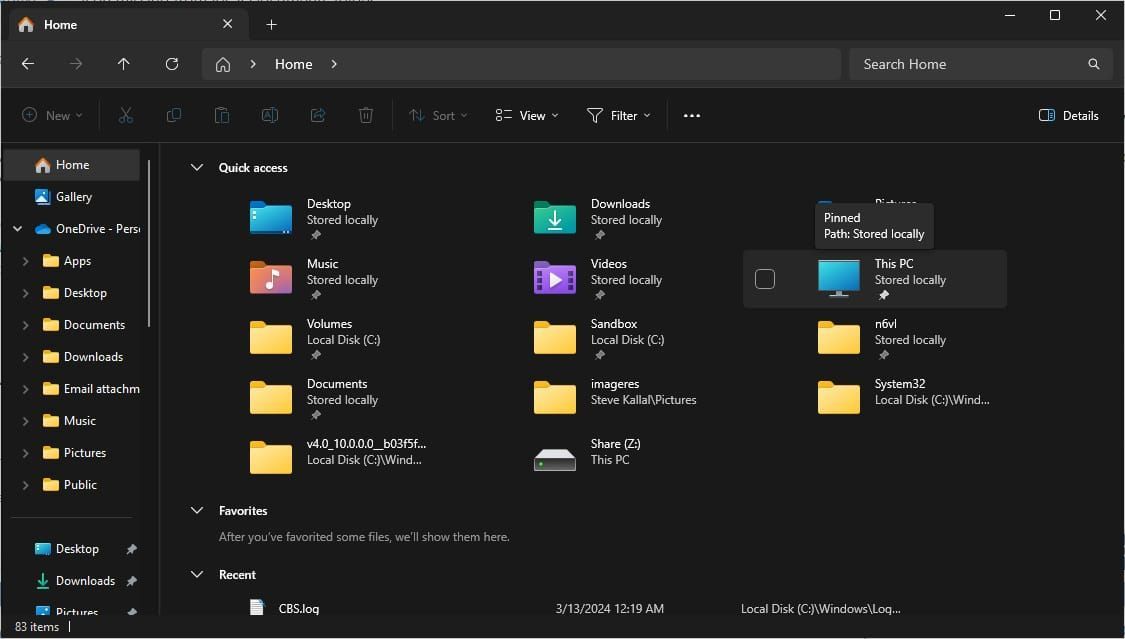
Task: Copy the selected item with the Copy icon
Action: coord(173,115)
